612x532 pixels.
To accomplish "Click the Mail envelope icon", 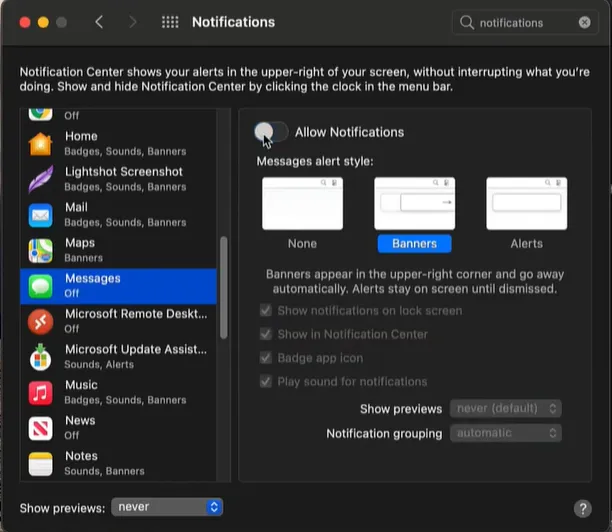I will 40,215.
